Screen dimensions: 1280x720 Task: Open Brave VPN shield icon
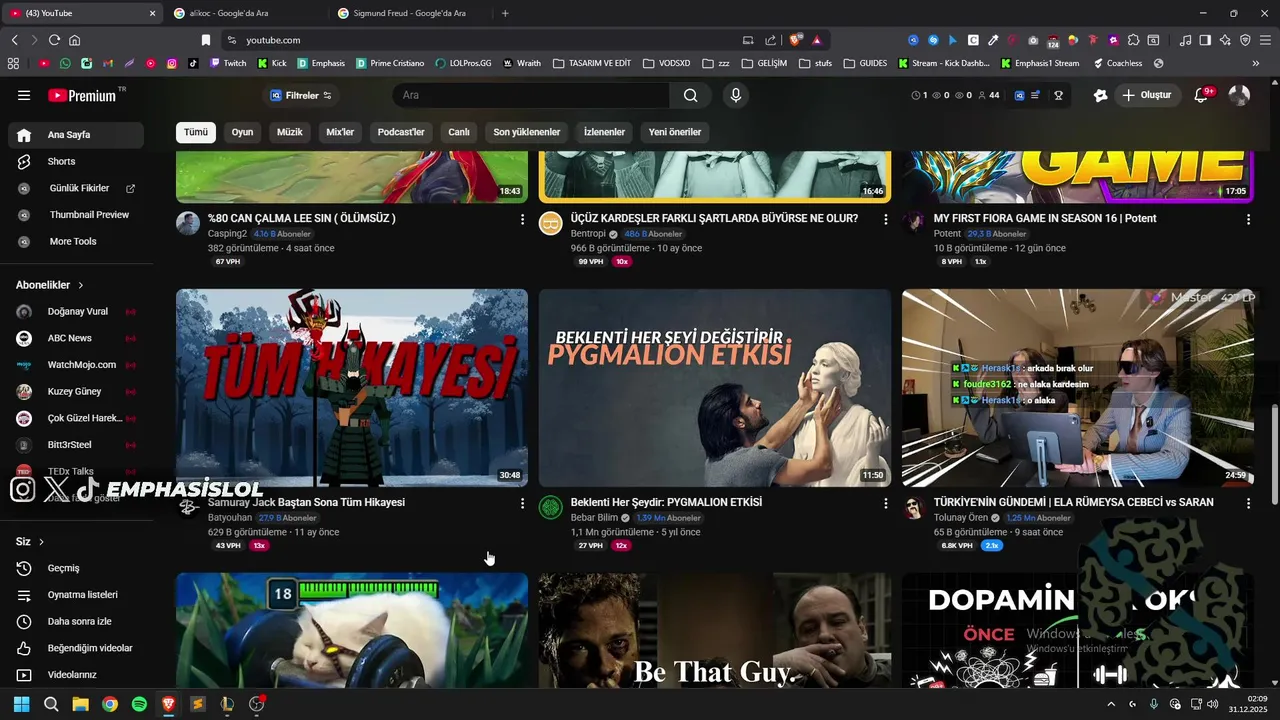coord(1245,40)
